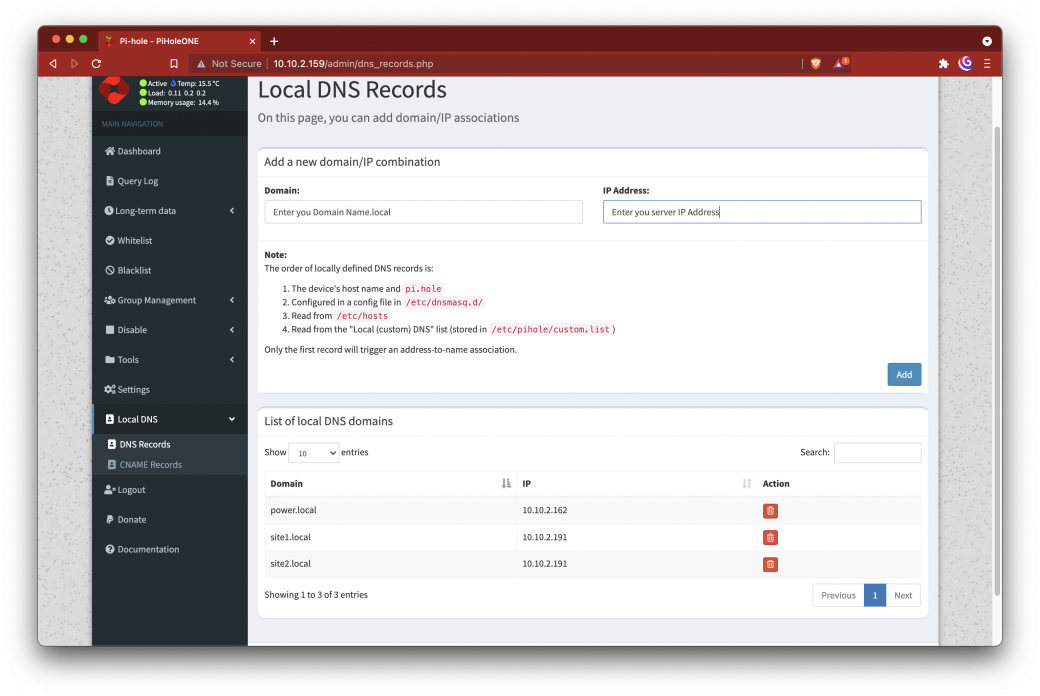Sort table by Domain column
Screen dimensions: 1040x696
pos(390,484)
